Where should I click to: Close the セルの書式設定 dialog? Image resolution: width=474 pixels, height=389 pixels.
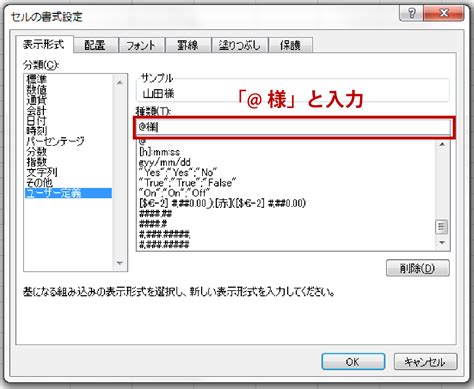click(444, 13)
